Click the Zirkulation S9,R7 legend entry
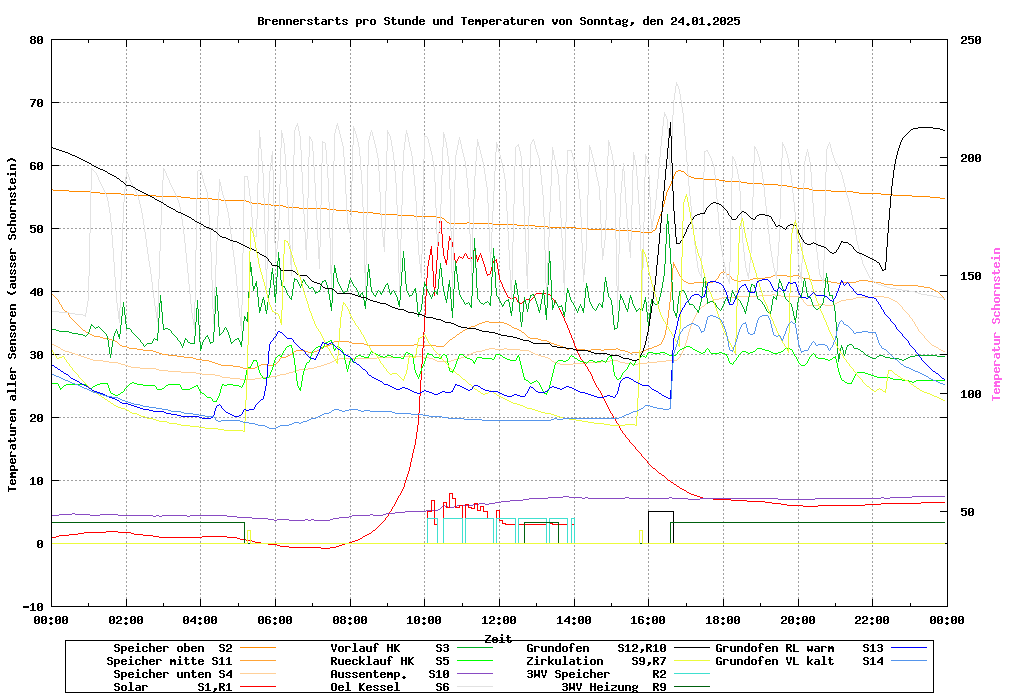The width and height of the screenshot is (1024, 700). coord(596,661)
